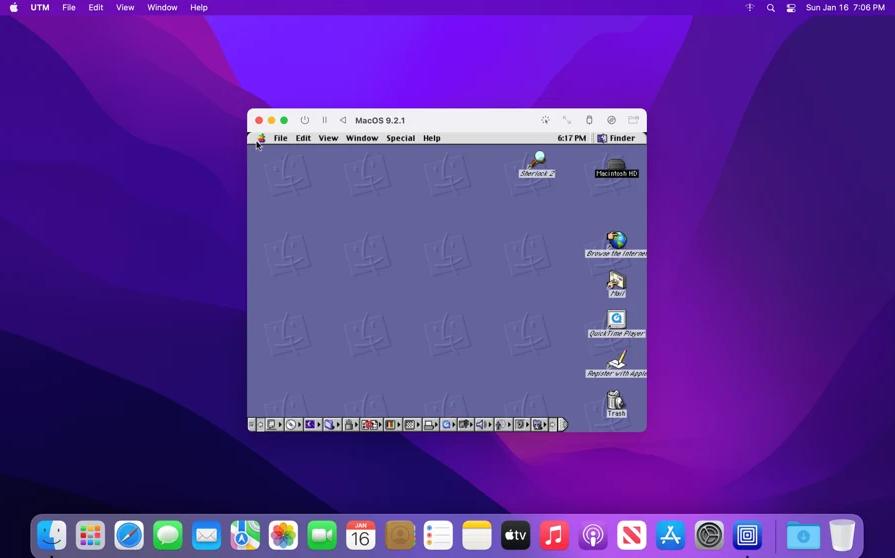Viewport: 895px width, 558px height.
Task: Open the macOS Apple logo menu
Action: pyautogui.click(x=14, y=7)
